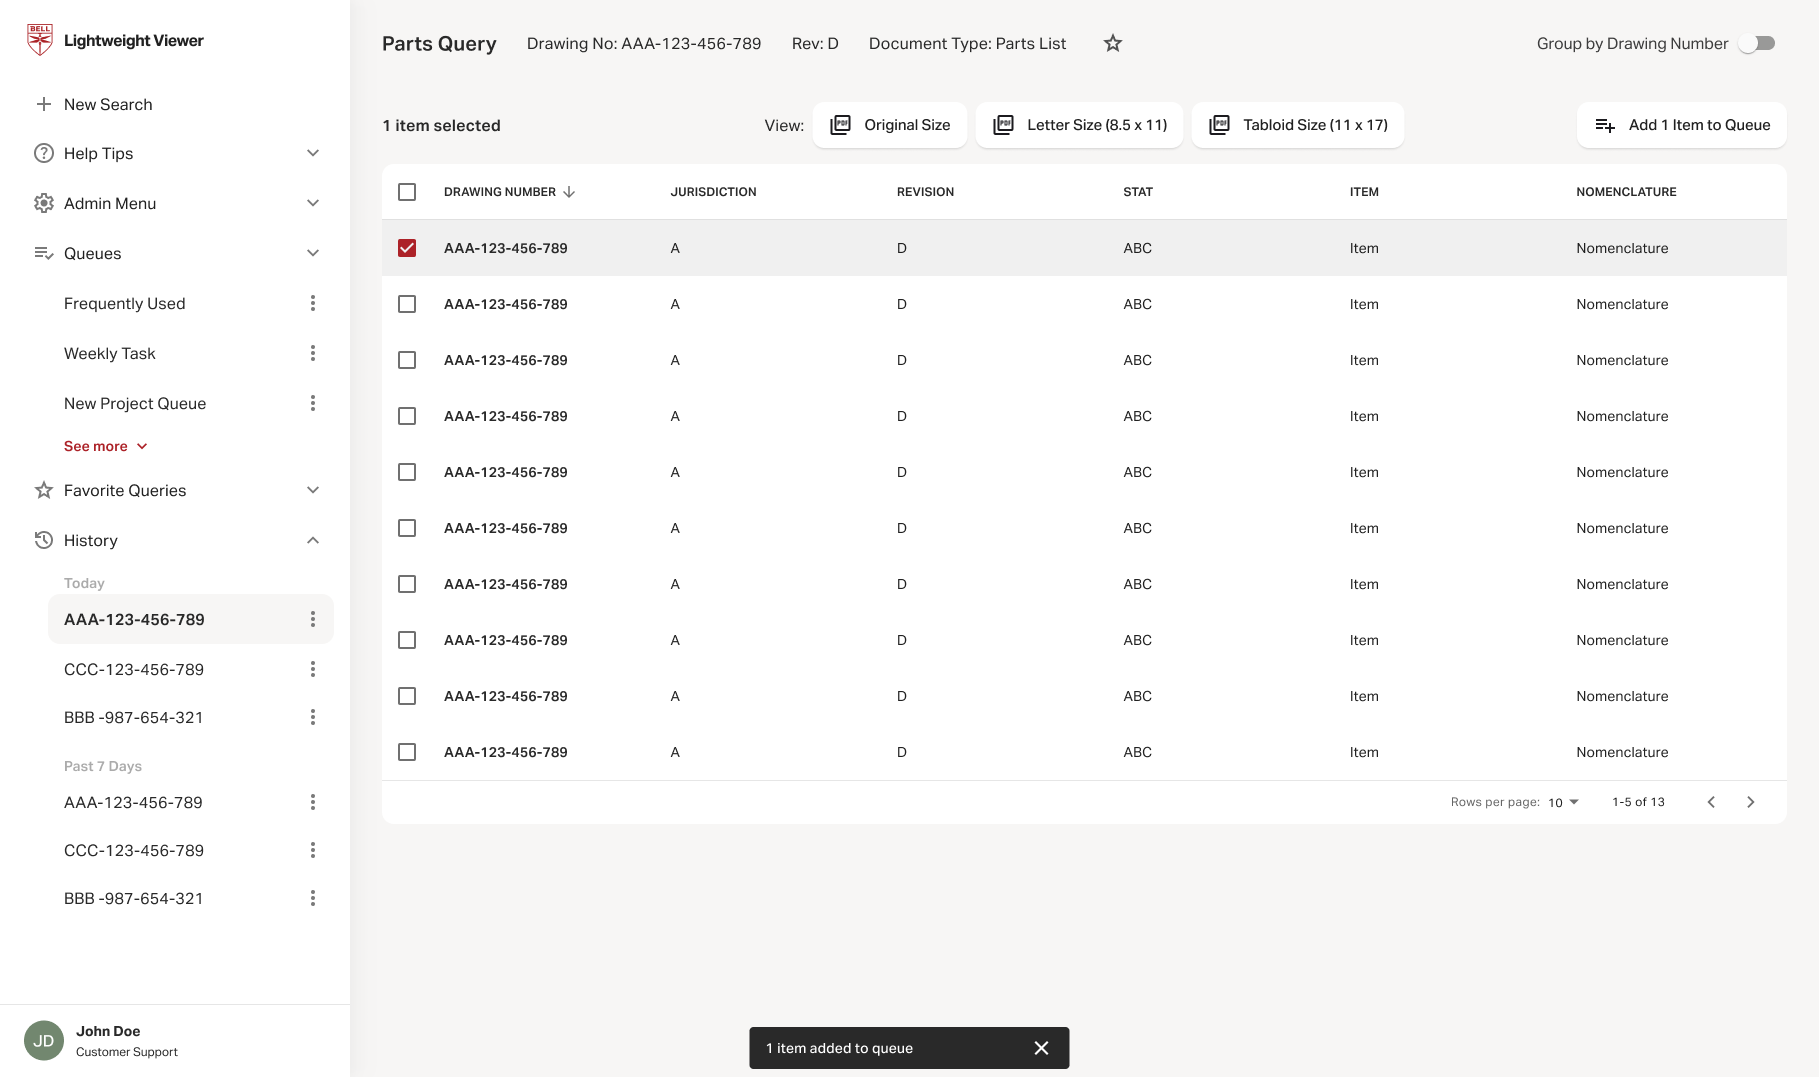
Task: Check the third row checkbox
Action: pos(407,360)
